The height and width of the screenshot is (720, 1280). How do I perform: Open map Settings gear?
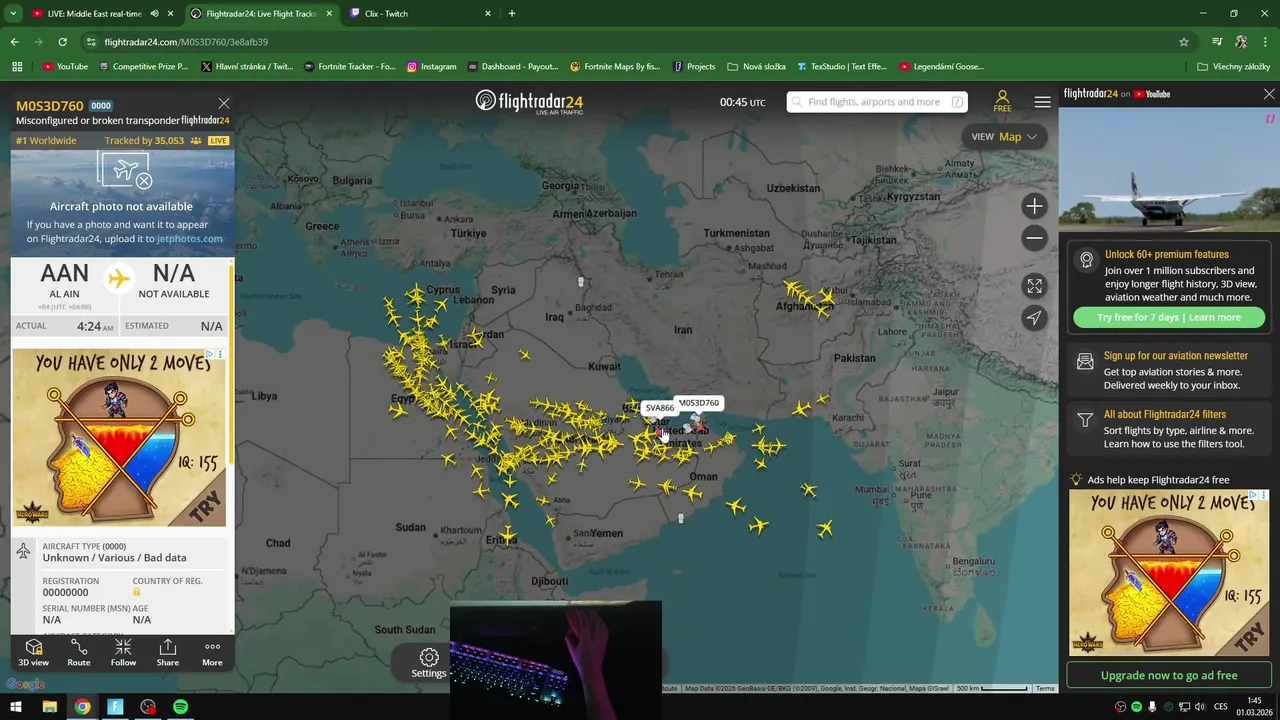click(x=429, y=662)
